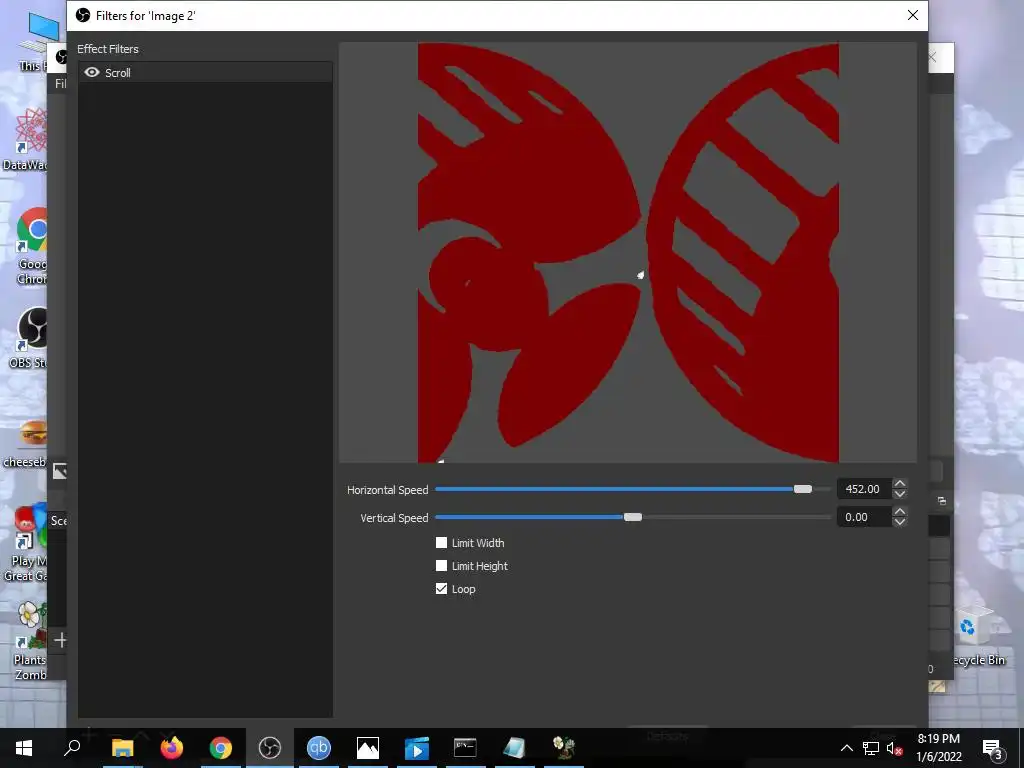This screenshot has width=1024, height=768.
Task: Click the Vertical Speed slider handle
Action: point(633,517)
